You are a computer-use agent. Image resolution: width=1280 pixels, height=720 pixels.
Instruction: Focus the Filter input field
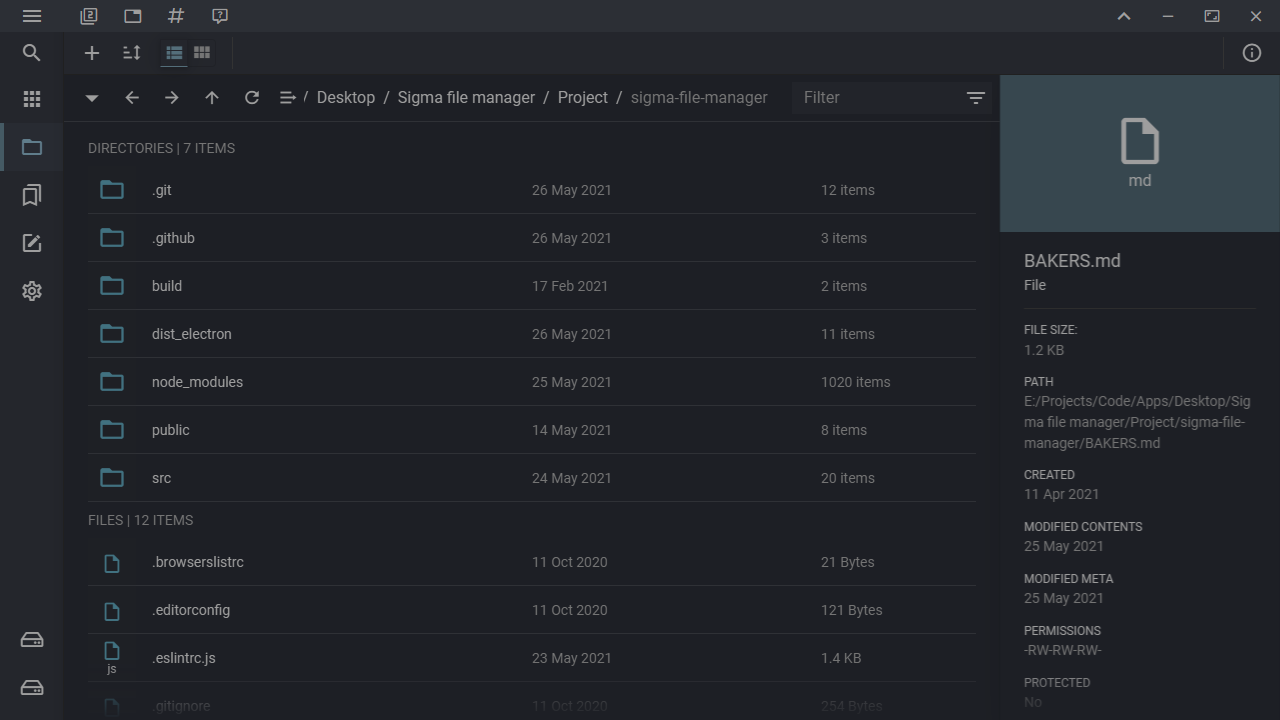(878, 97)
